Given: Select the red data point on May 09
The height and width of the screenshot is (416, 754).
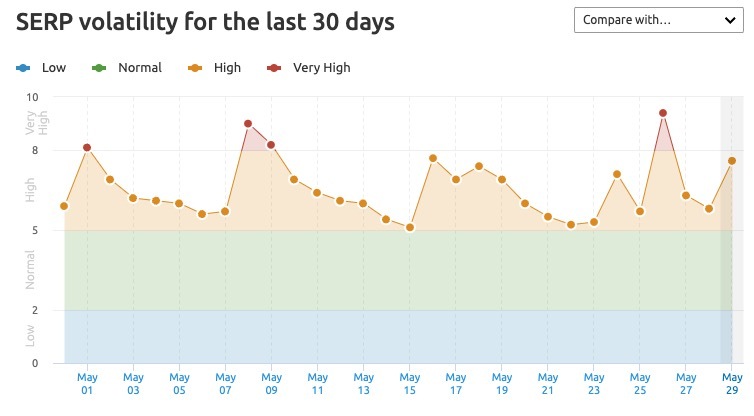Looking at the screenshot, I should (x=271, y=145).
